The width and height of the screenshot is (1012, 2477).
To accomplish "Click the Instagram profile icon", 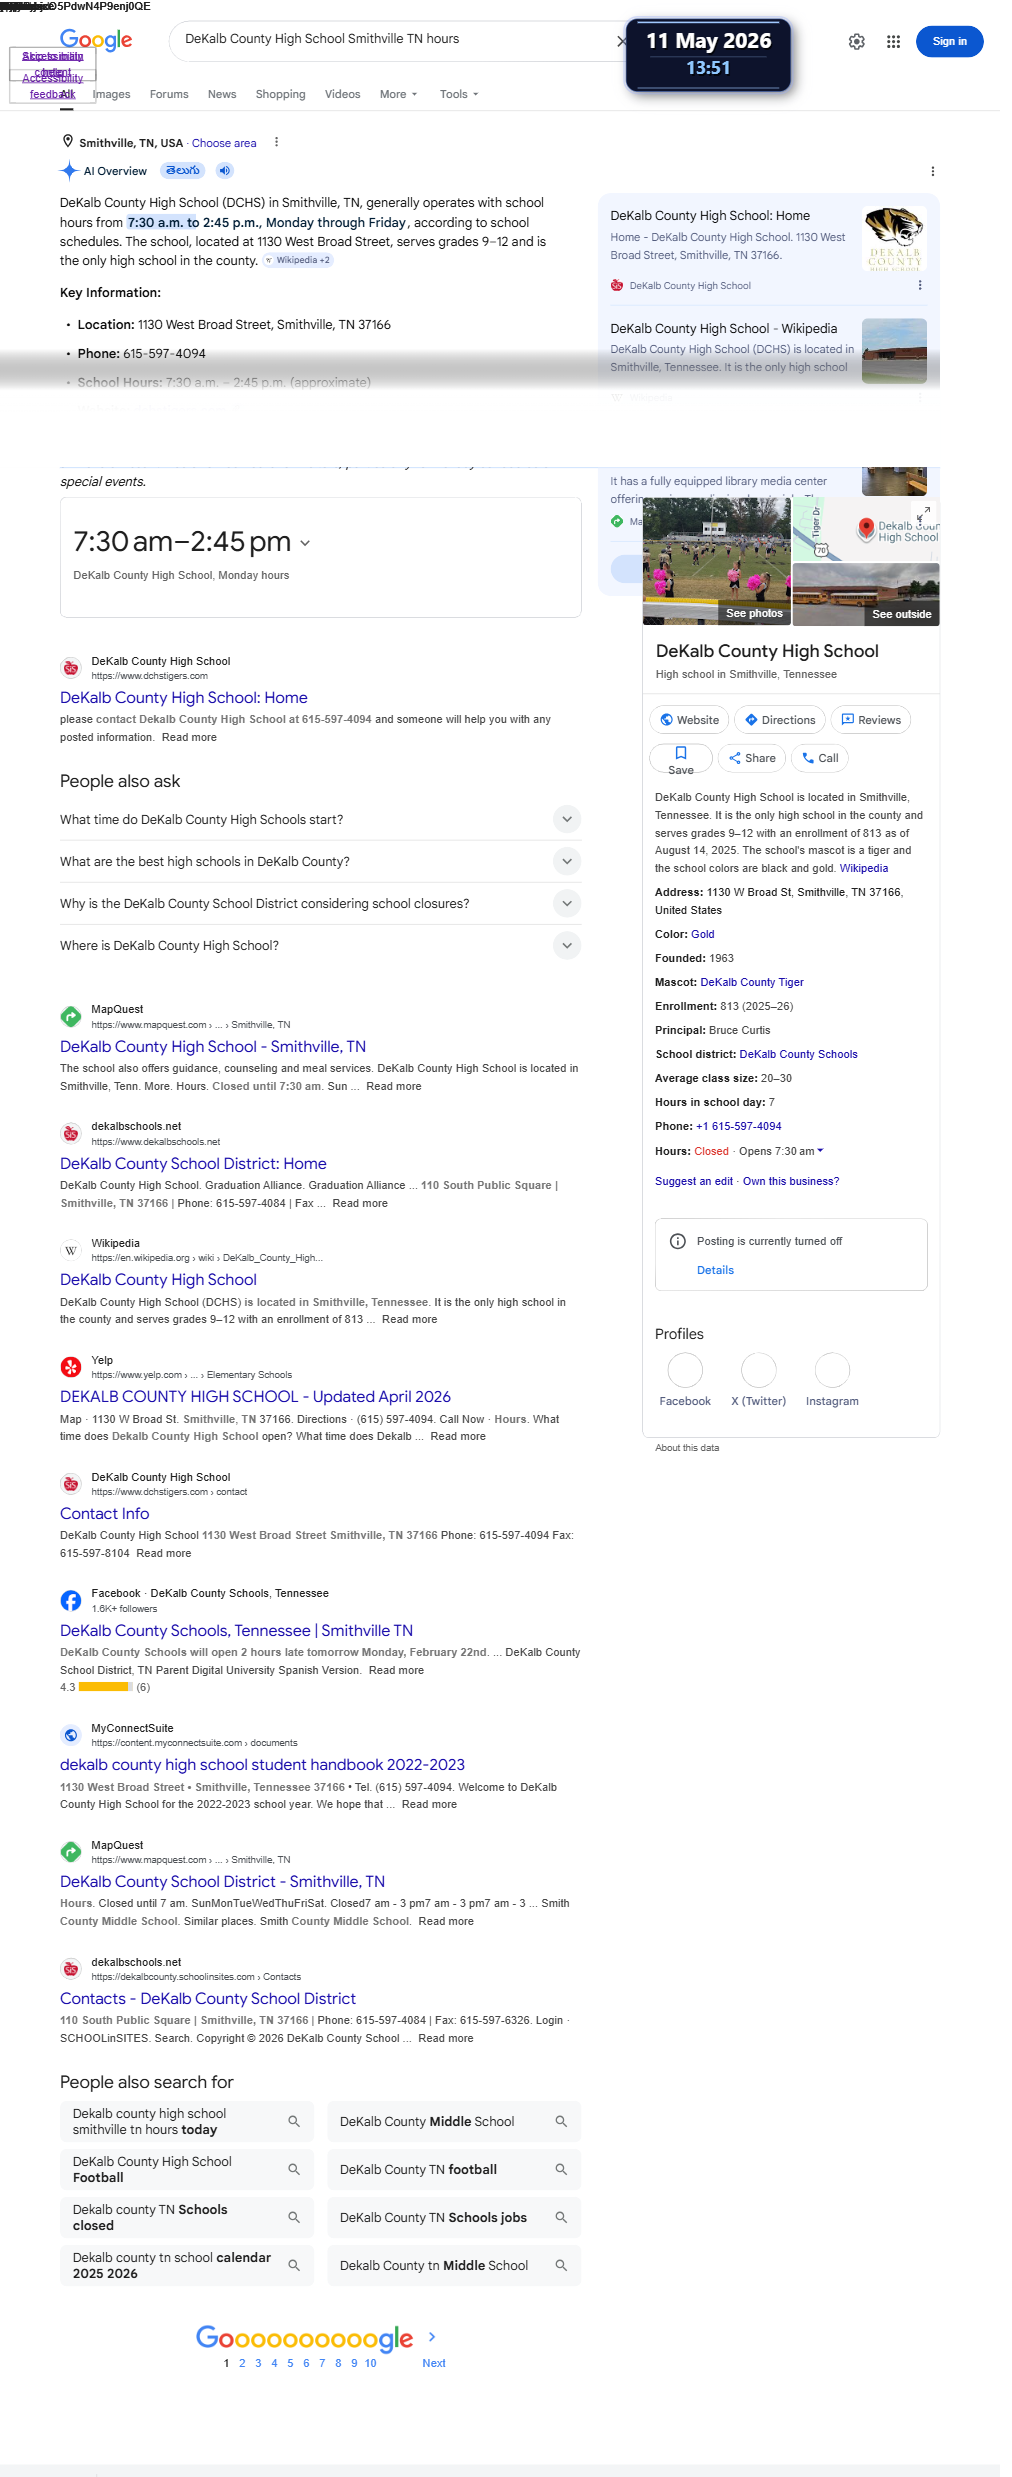I will click(x=832, y=1370).
